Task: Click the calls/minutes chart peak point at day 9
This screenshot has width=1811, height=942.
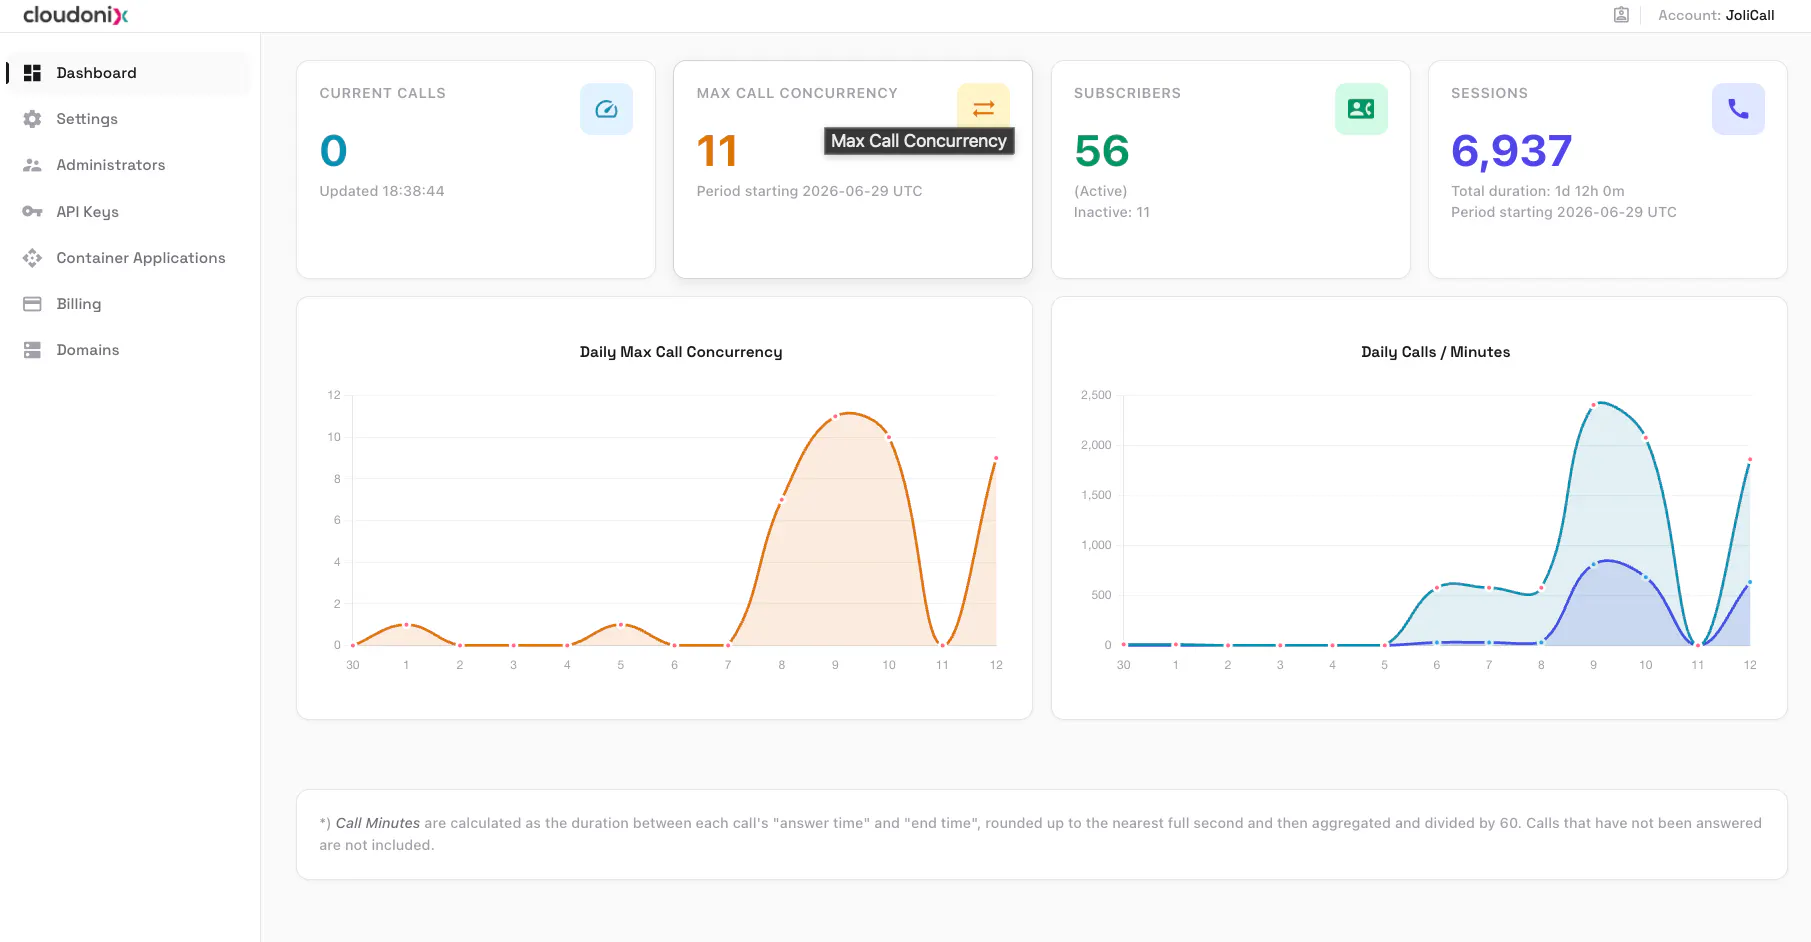Action: [x=1594, y=405]
